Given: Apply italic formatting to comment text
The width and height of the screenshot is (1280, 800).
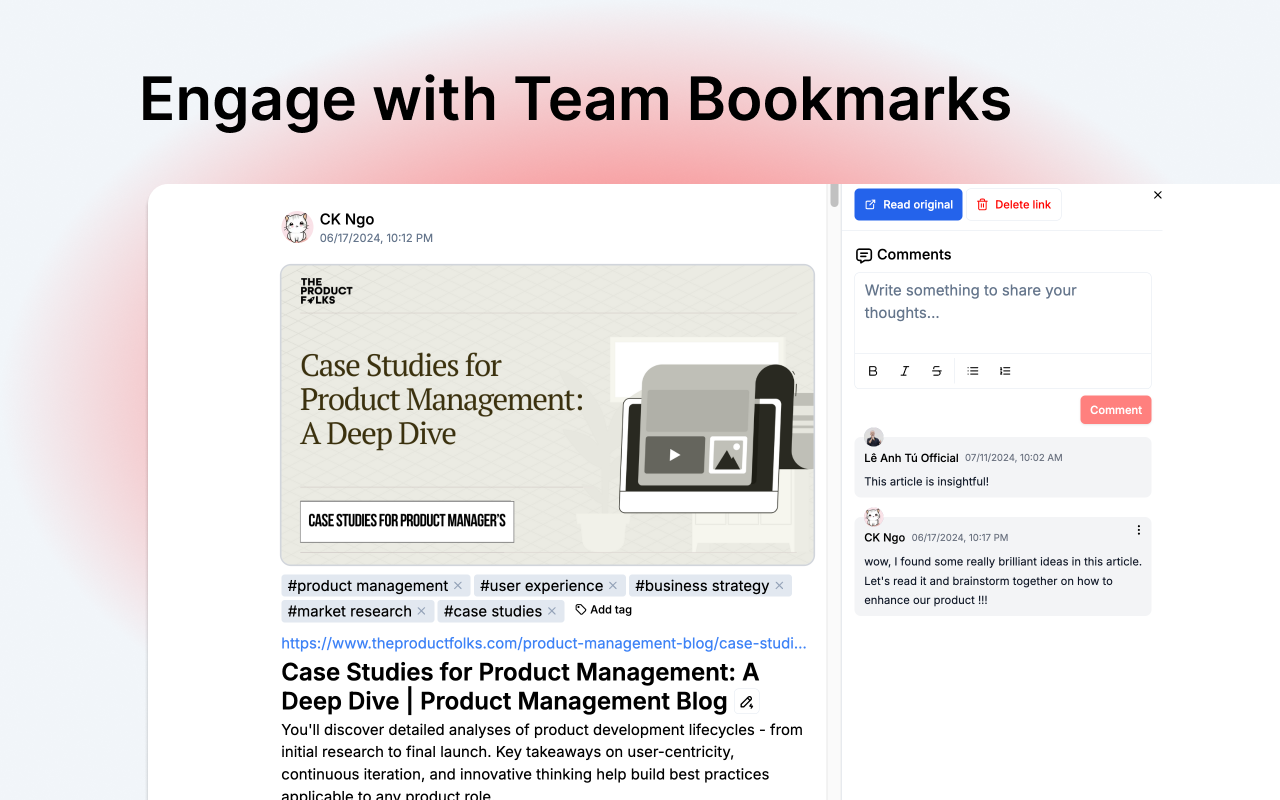Looking at the screenshot, I should point(904,370).
